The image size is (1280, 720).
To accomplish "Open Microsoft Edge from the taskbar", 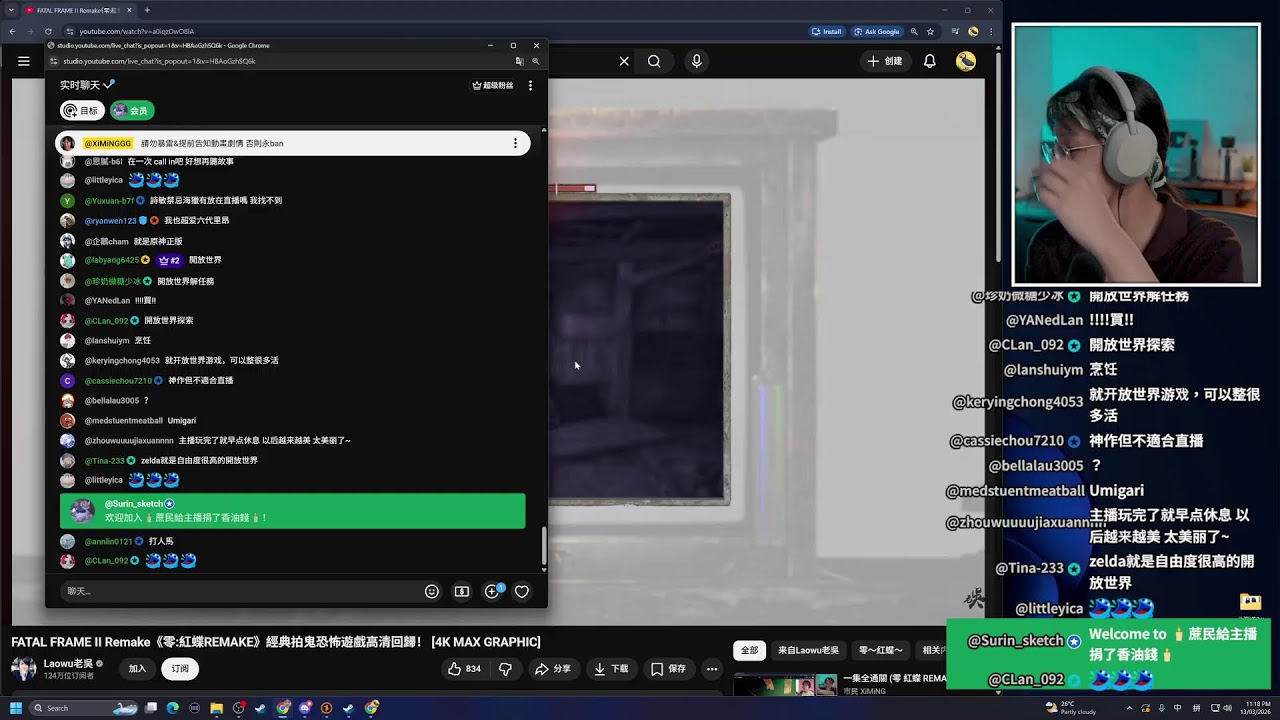I will 173,708.
